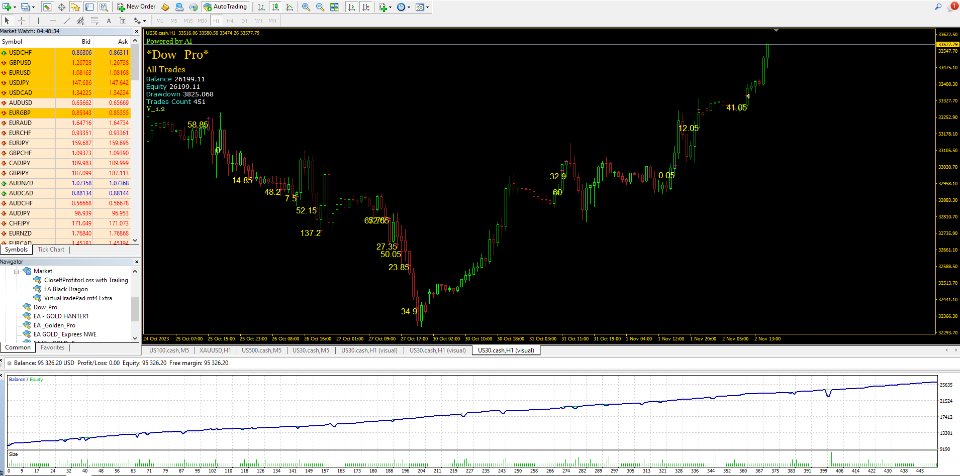Open a new chart via toolbar icon
Screen dimensions: 960x476
[6, 7]
